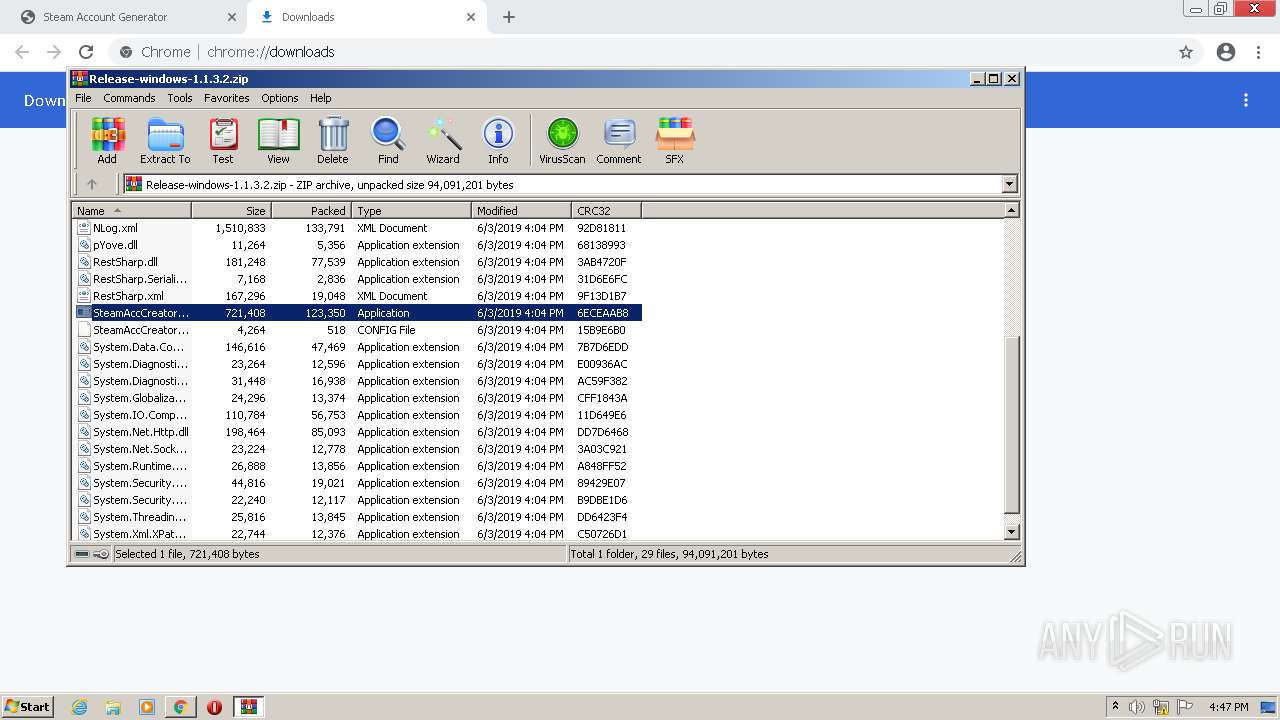Switch to Chrome in the taskbar

(x=181, y=707)
